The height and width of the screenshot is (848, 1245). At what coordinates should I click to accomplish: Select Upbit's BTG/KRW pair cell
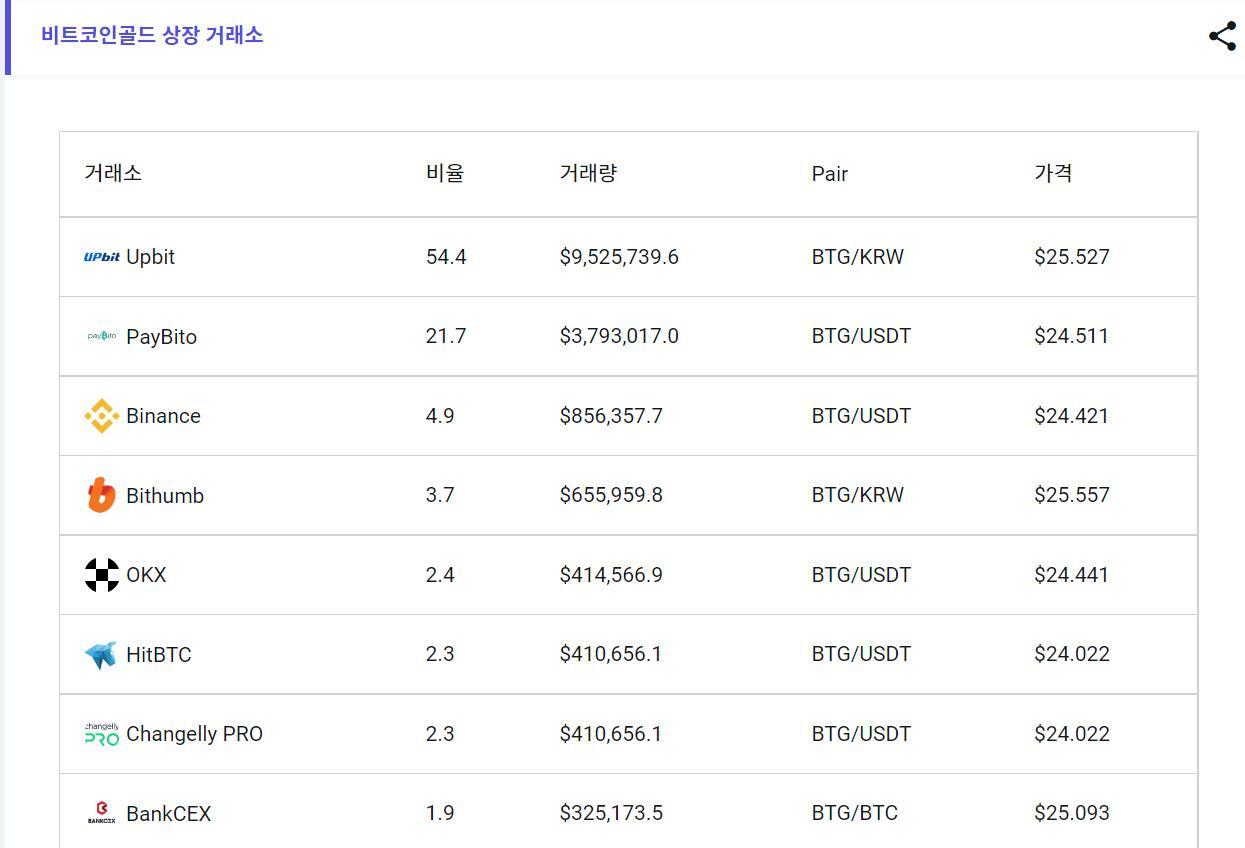tap(858, 257)
